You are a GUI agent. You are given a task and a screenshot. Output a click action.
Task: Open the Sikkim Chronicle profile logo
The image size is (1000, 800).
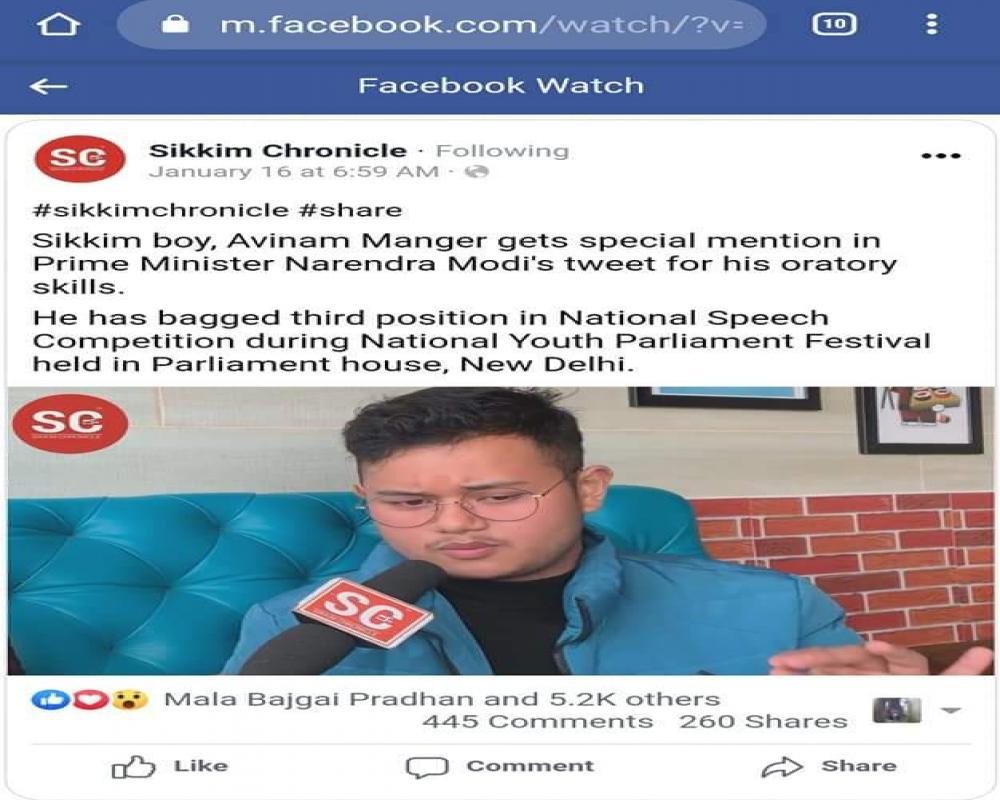80,159
